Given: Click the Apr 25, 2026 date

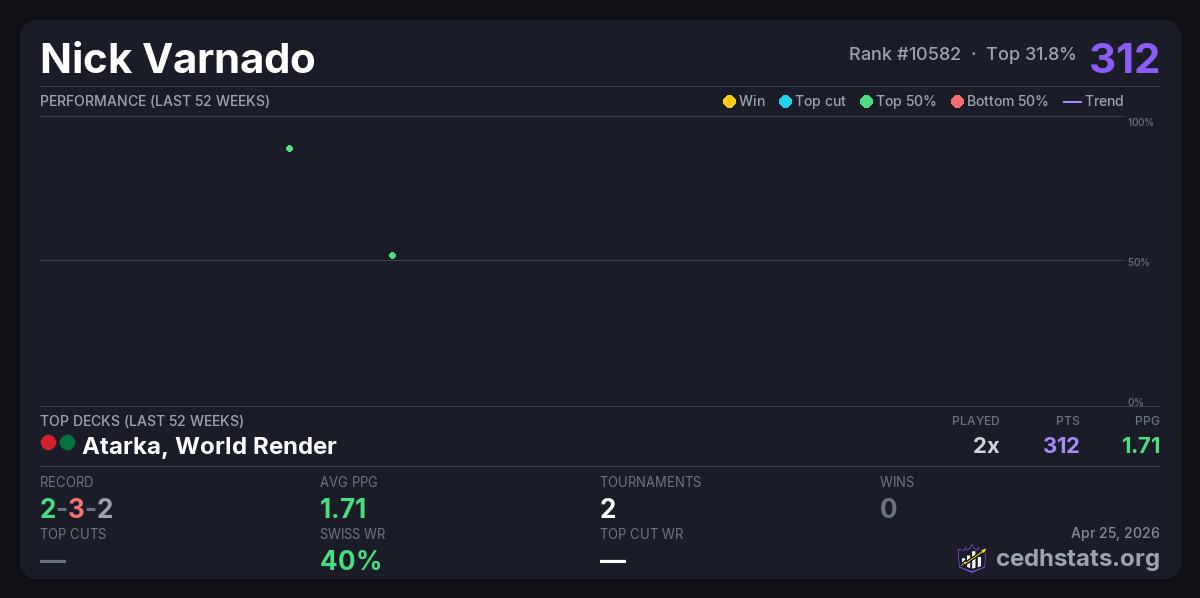Looking at the screenshot, I should (1116, 534).
